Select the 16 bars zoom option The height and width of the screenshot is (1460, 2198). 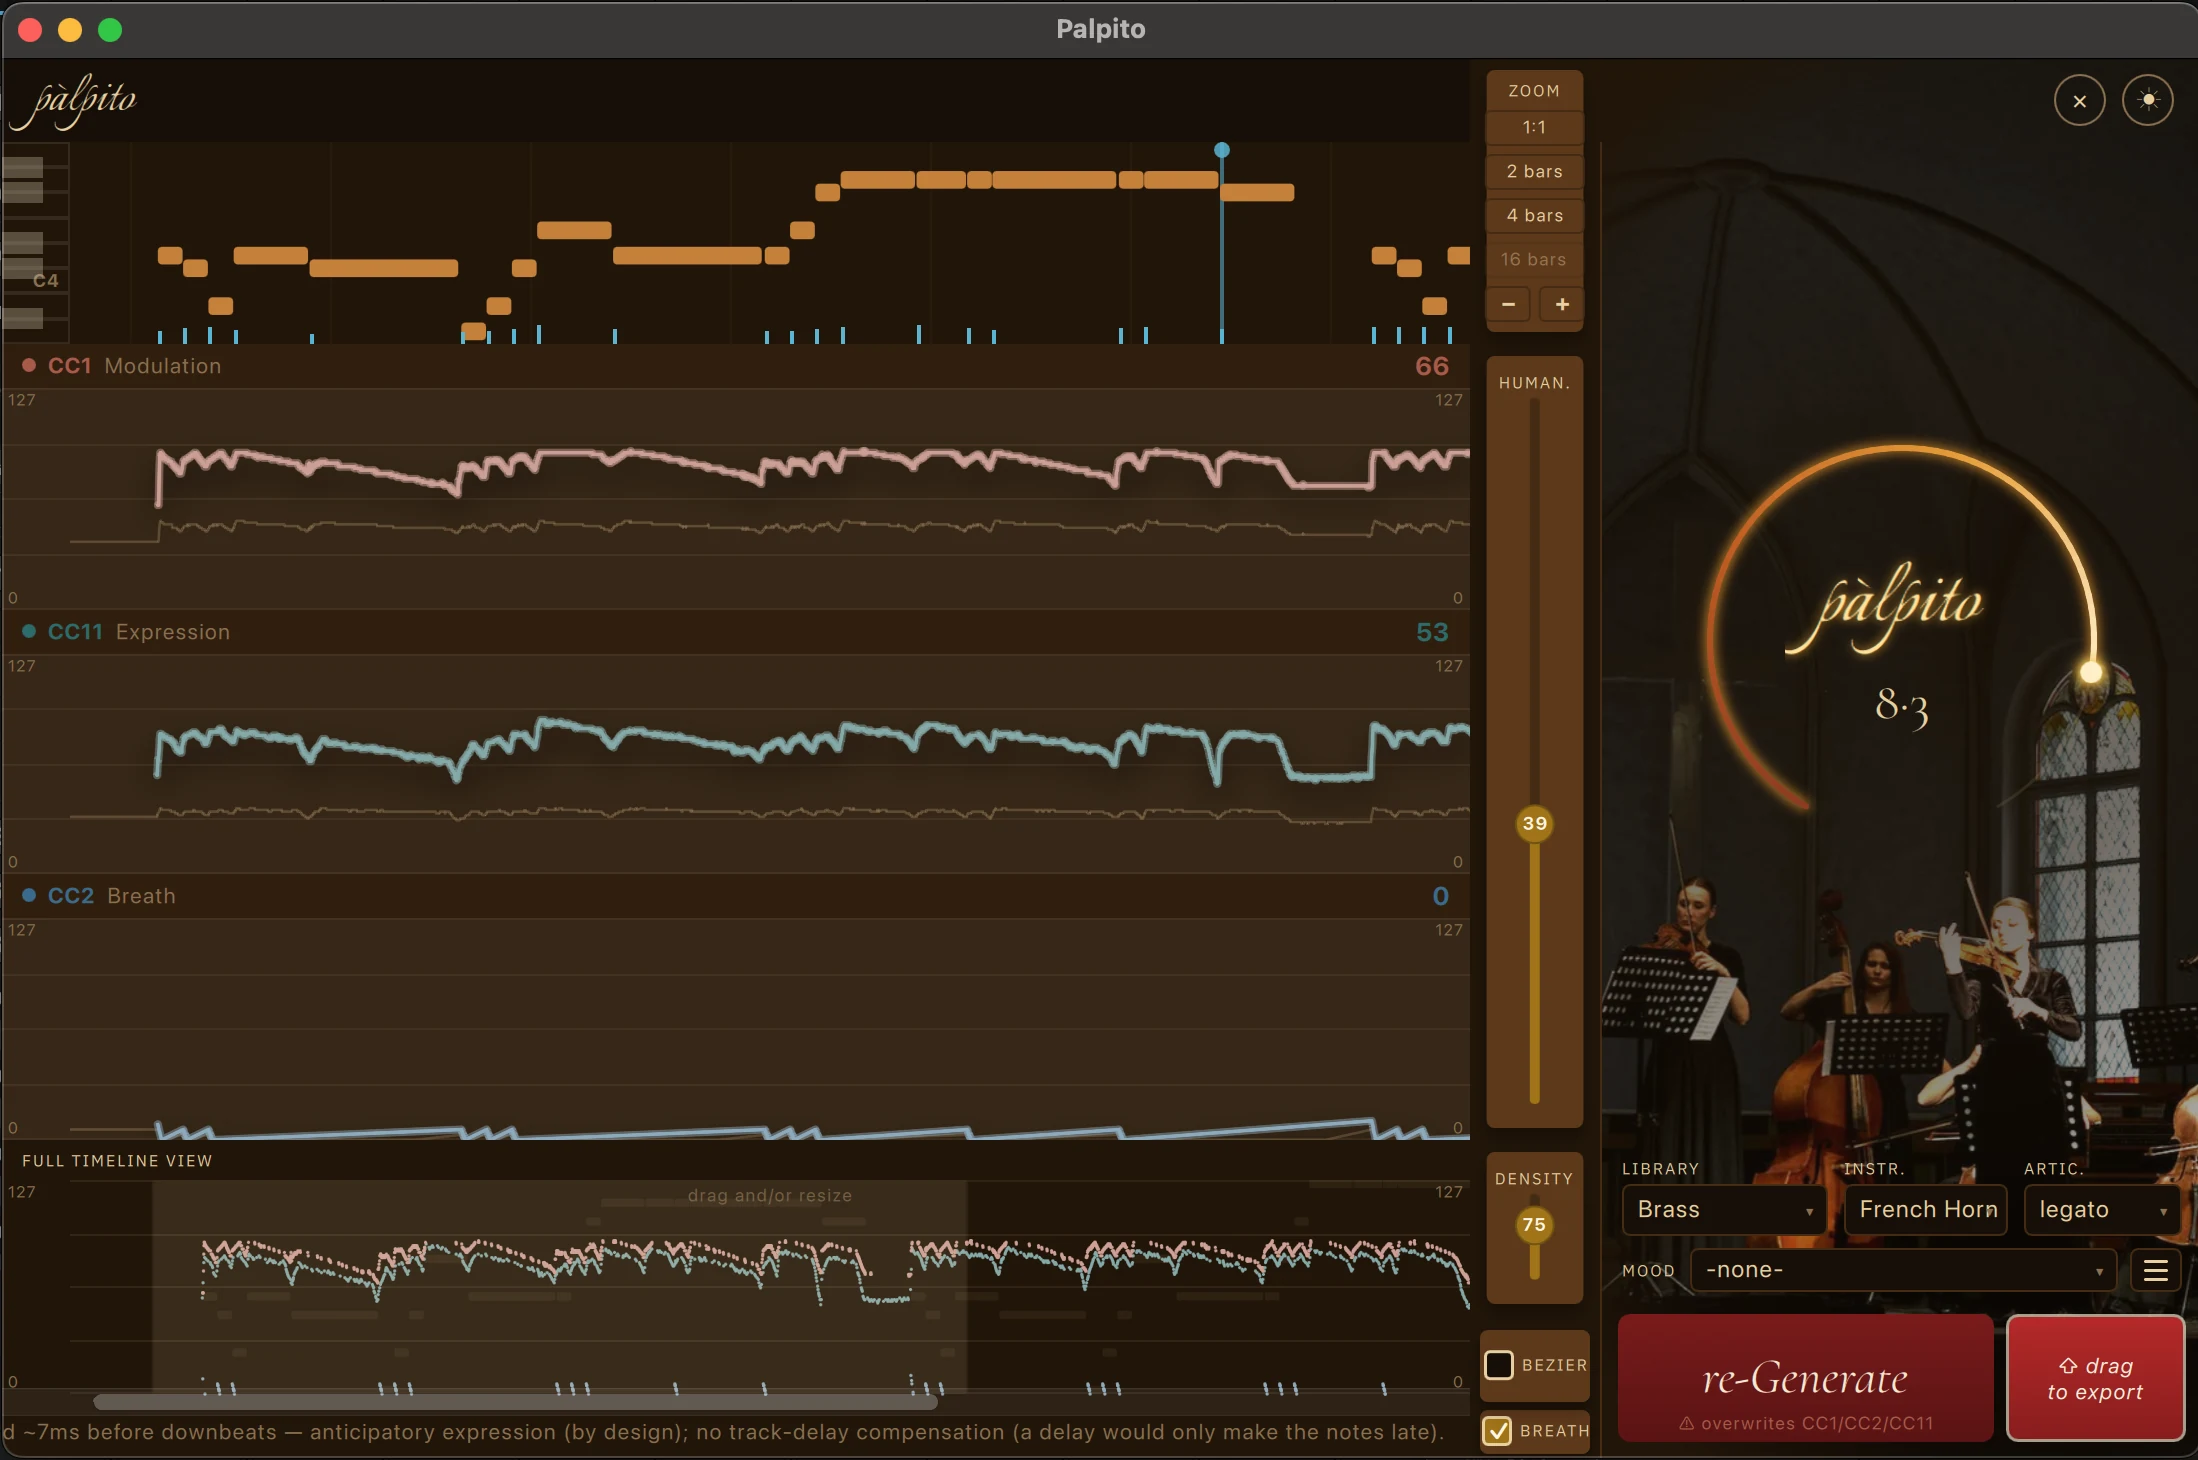tap(1534, 259)
